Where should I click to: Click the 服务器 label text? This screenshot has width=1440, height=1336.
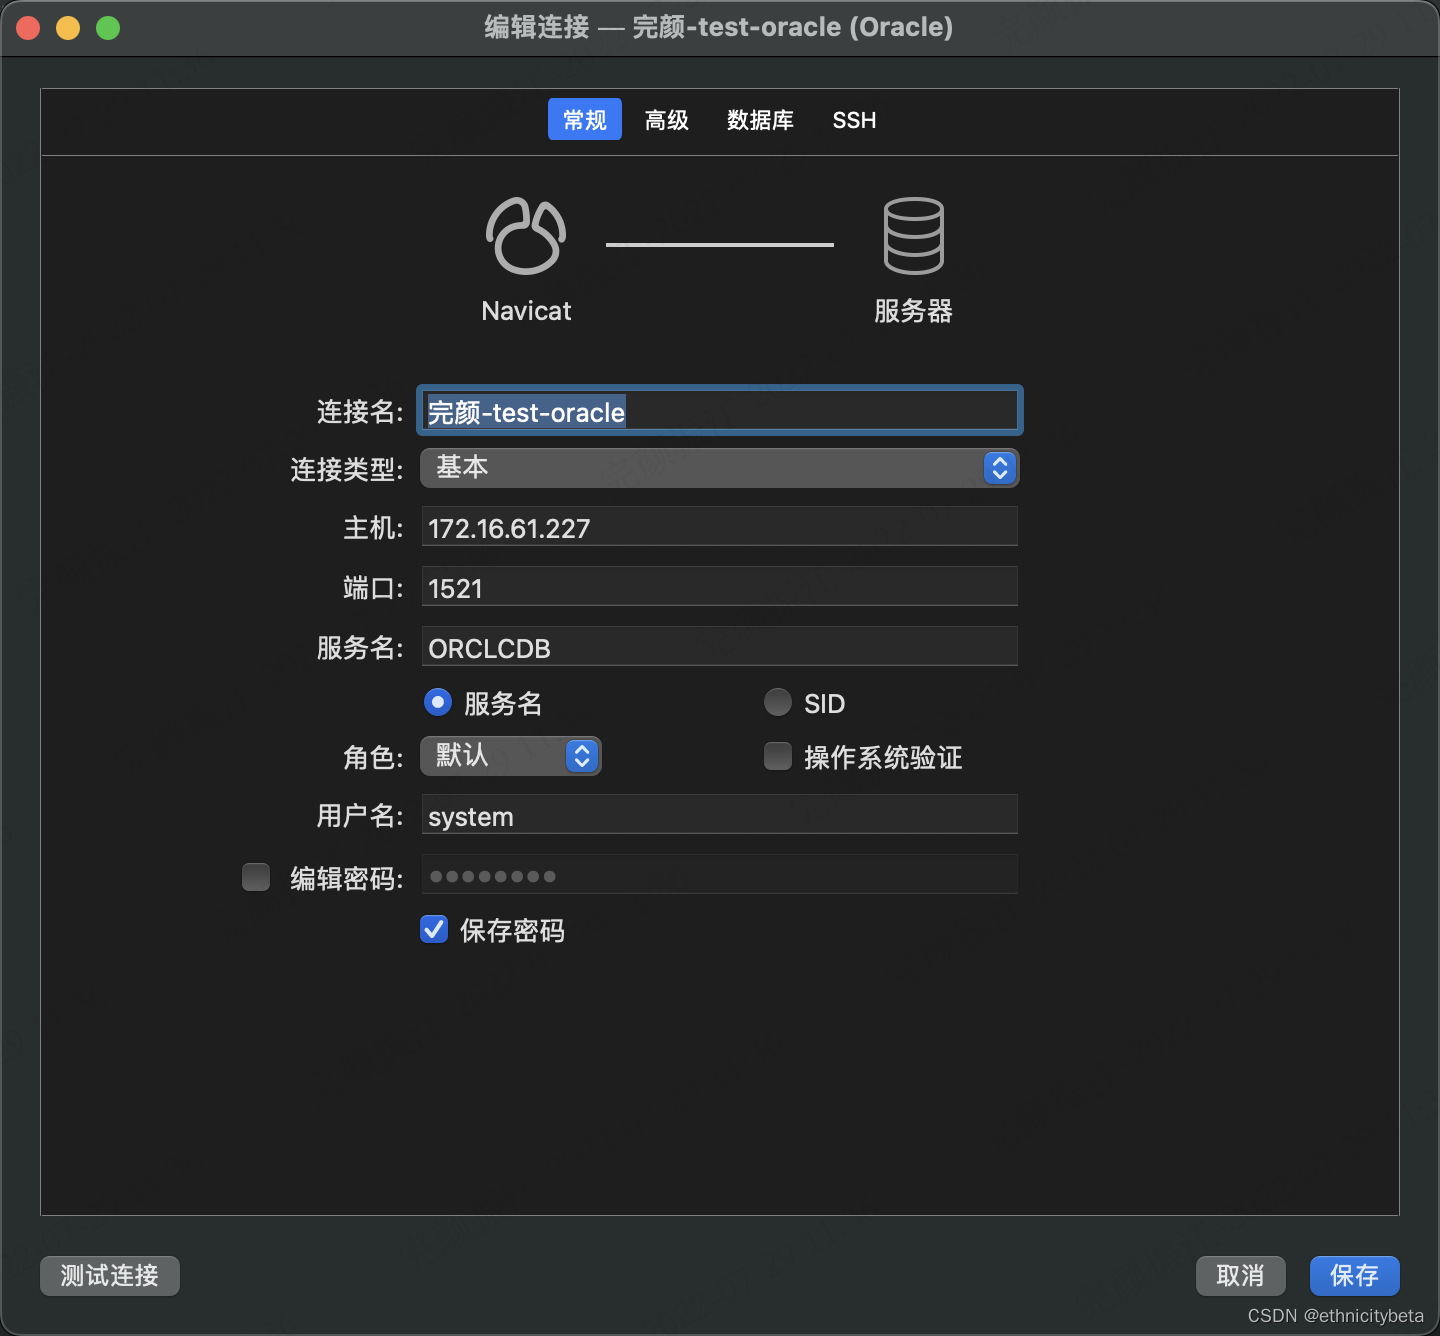[x=913, y=311]
